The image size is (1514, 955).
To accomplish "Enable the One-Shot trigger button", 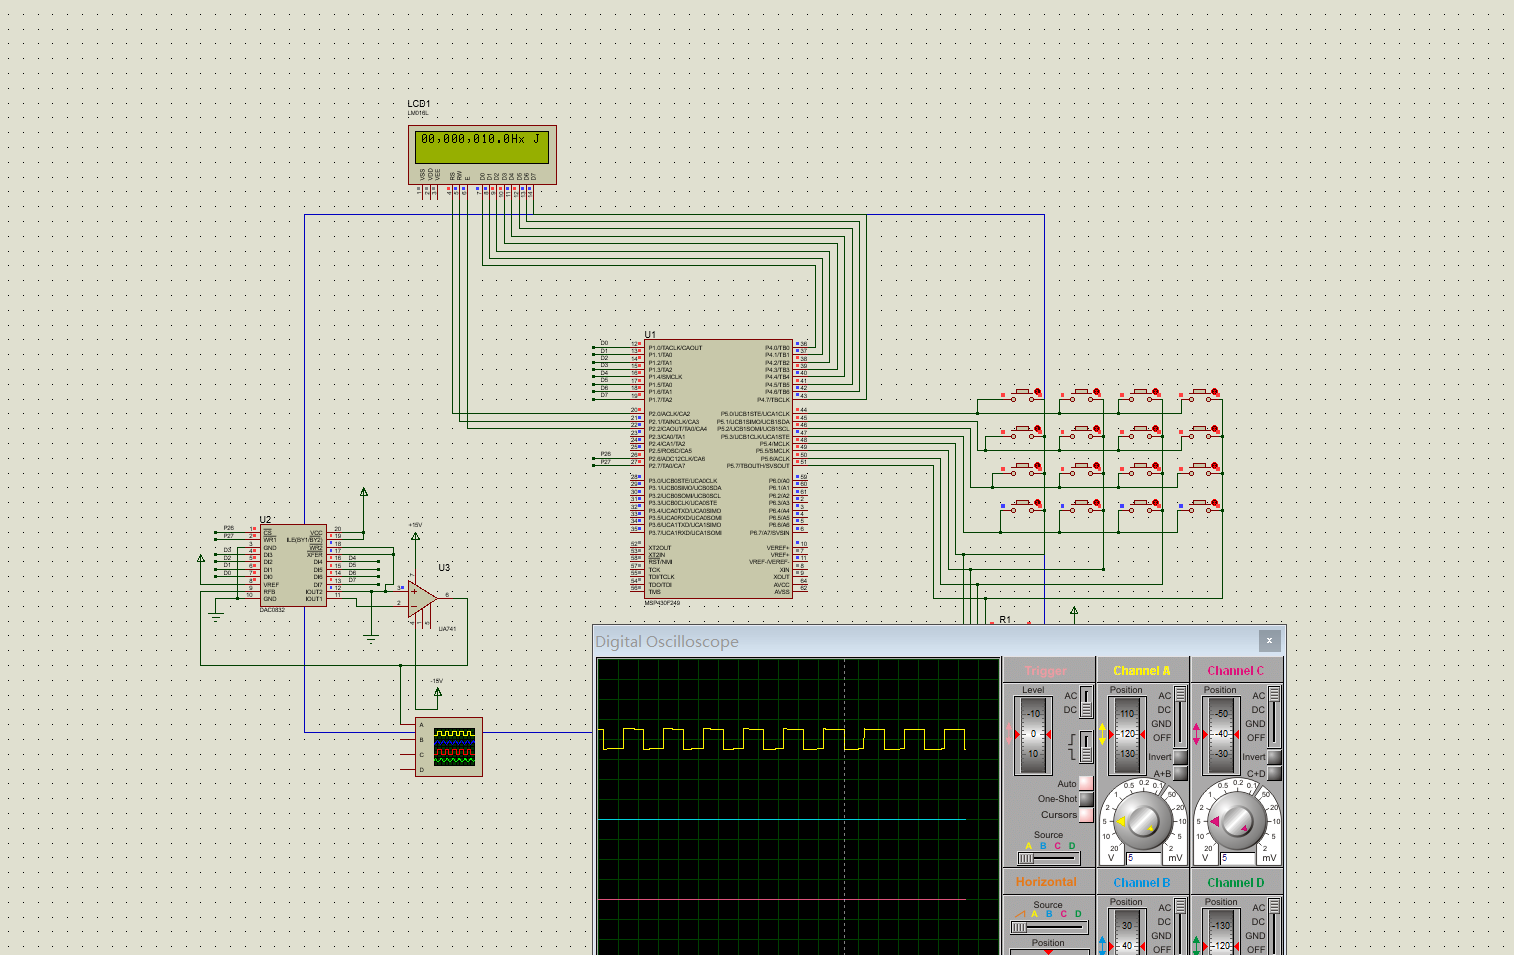I will click(x=1085, y=799).
